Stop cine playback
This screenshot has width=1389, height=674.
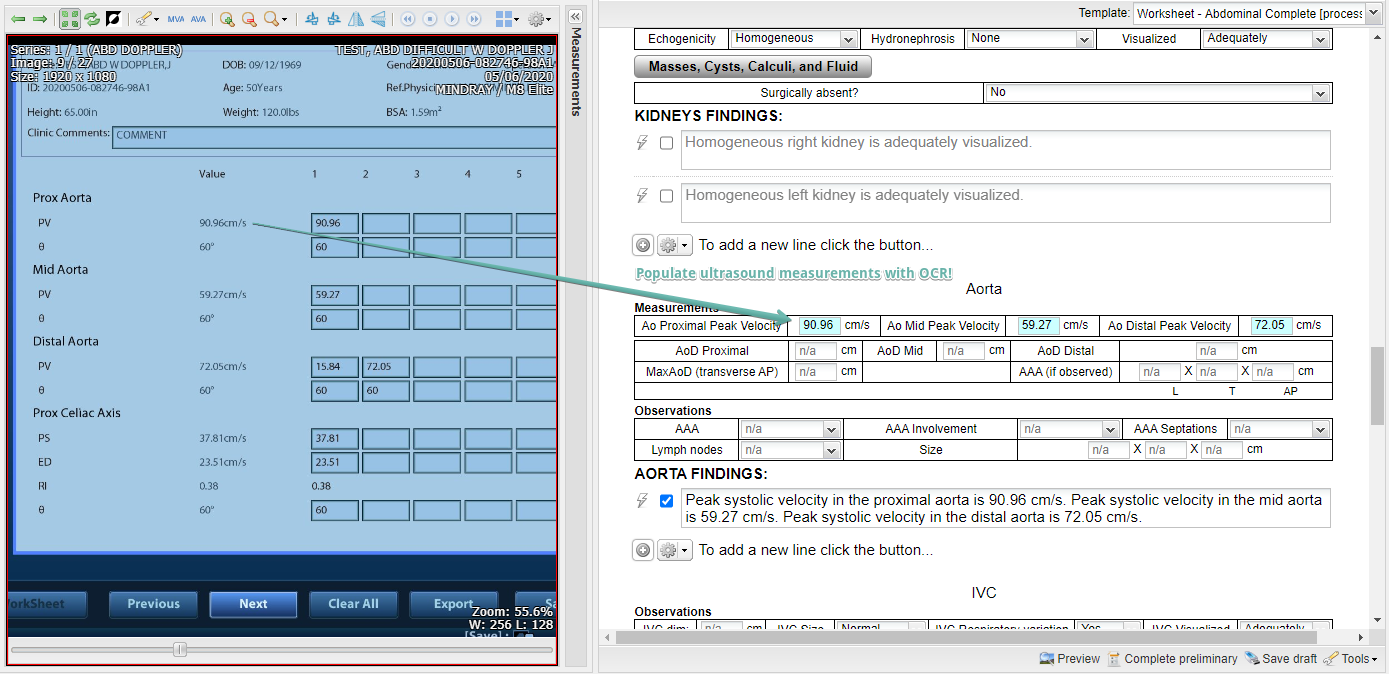430,19
